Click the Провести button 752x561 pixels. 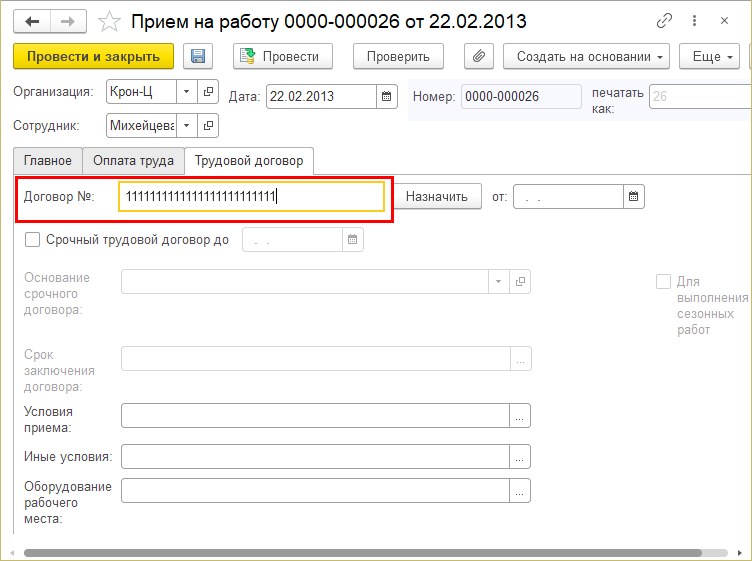tap(283, 56)
